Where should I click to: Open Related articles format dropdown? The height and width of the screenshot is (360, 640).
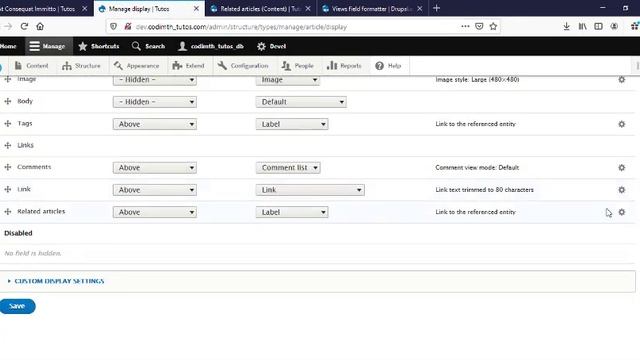(292, 212)
